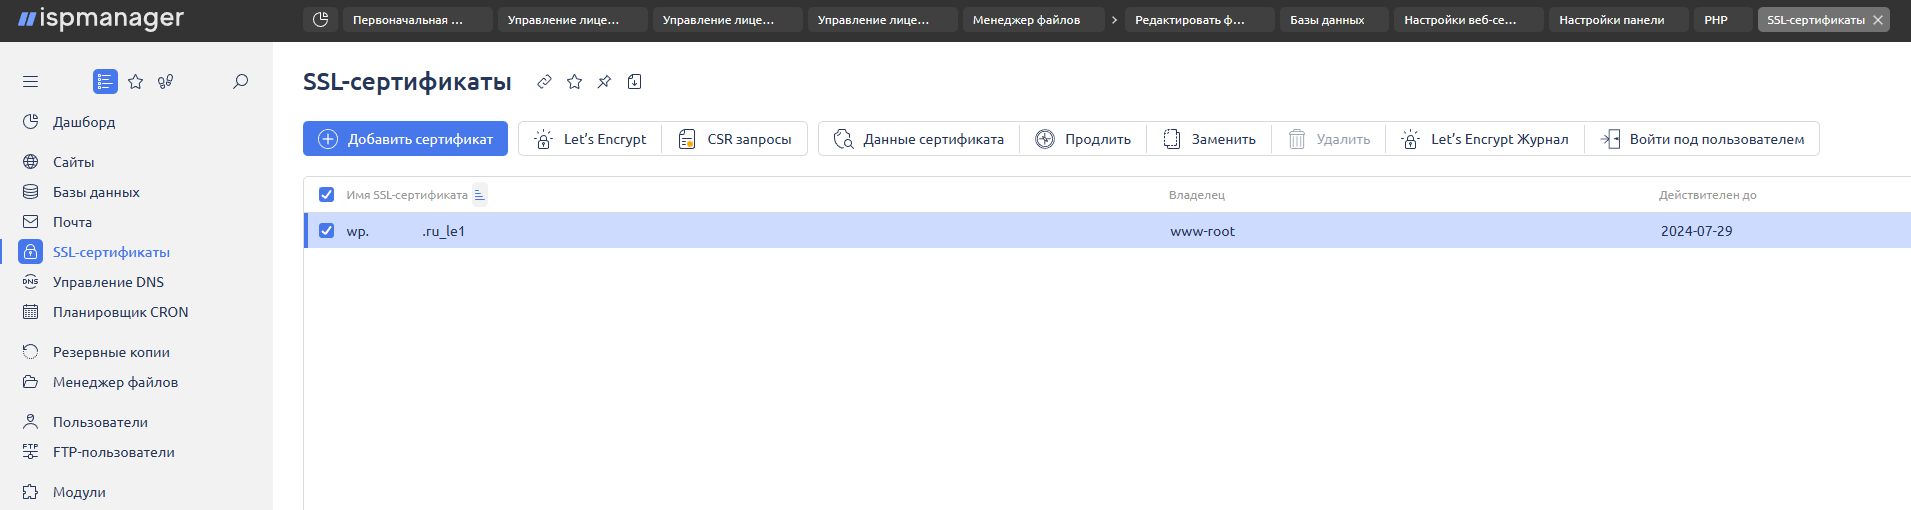Close the SSL-сертификаты tab
Image resolution: width=1911 pixels, height=510 pixels.
tap(1878, 20)
